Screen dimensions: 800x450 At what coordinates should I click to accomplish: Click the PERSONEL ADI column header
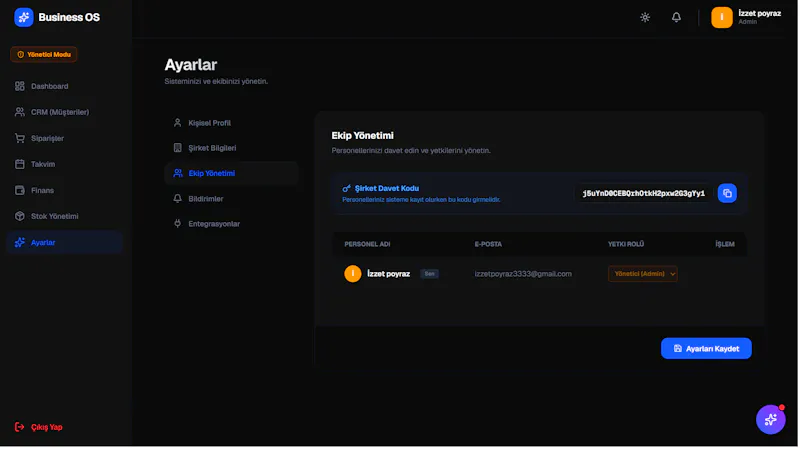pyautogui.click(x=368, y=244)
